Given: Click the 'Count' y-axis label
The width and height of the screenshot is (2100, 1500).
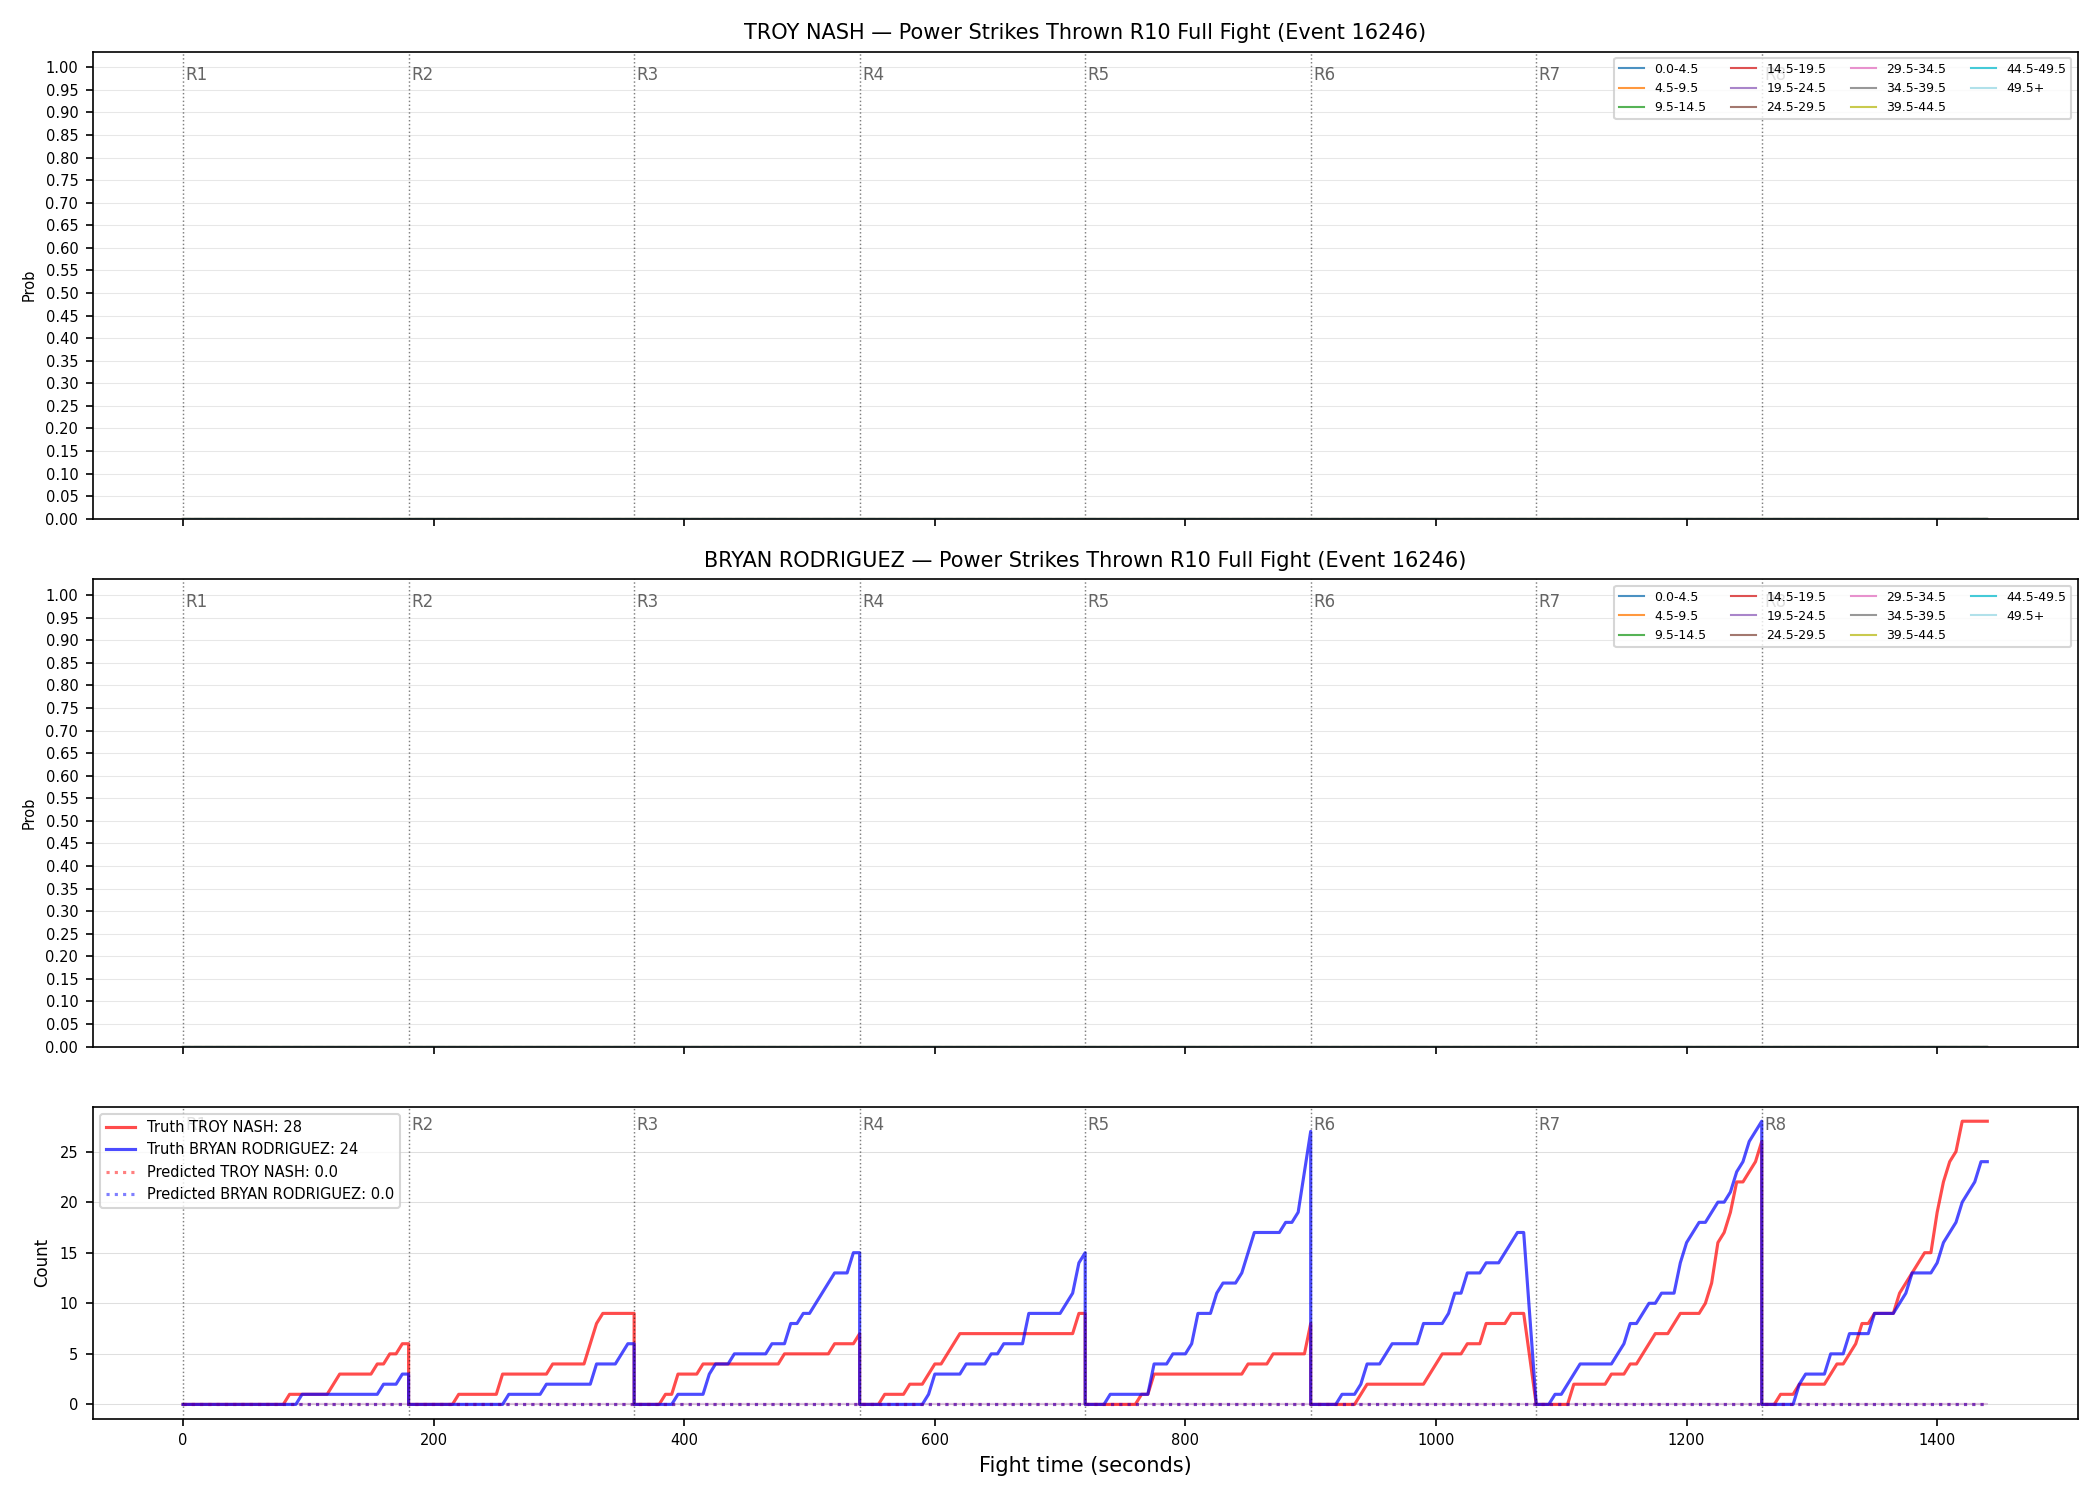Looking at the screenshot, I should point(41,1263).
